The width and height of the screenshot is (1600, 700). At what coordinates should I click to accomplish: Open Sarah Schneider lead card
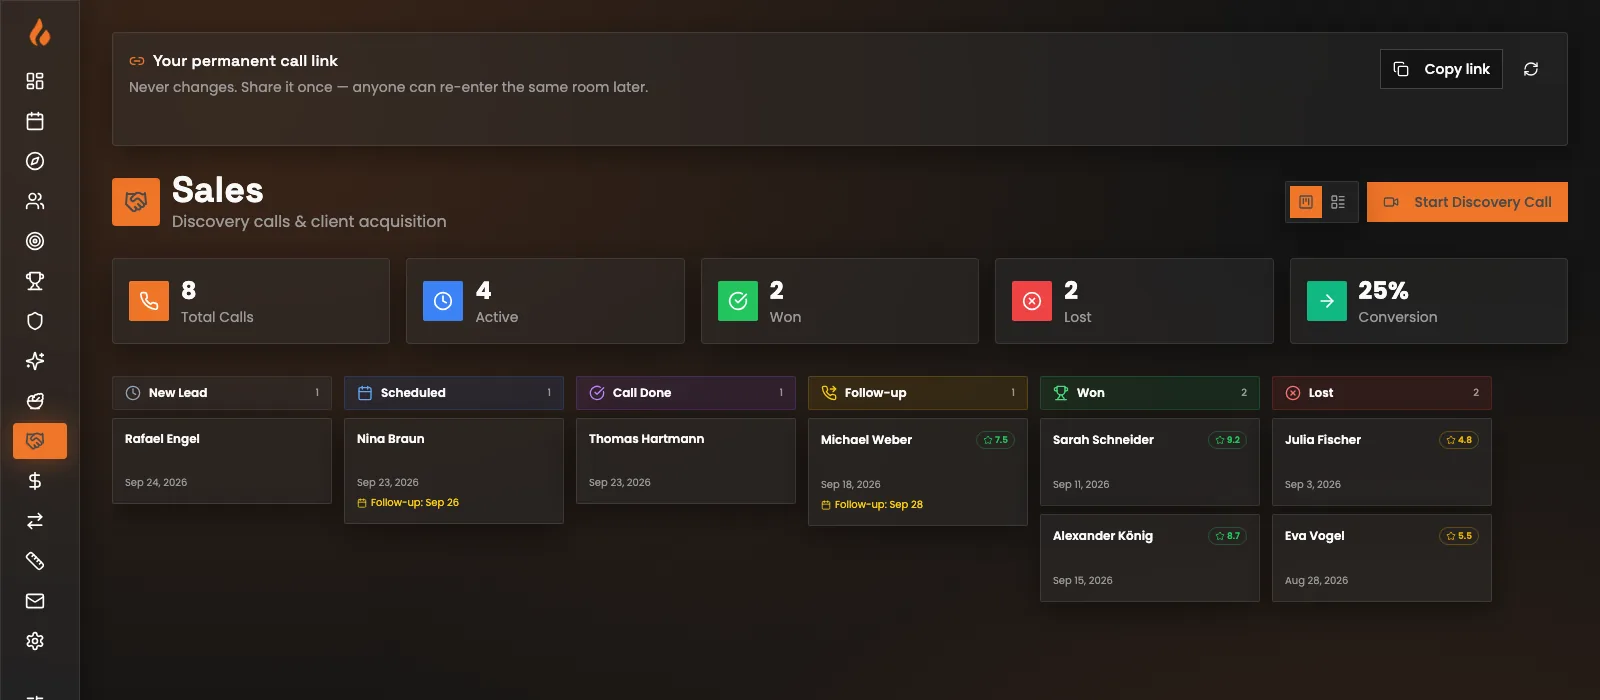point(1150,462)
